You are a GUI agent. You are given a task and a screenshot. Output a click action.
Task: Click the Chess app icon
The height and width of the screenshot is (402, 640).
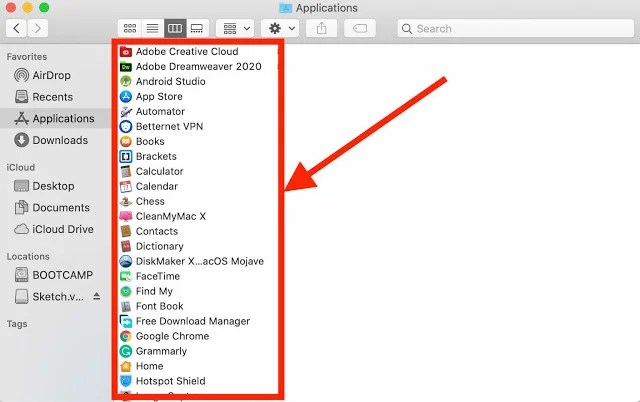[x=126, y=202]
